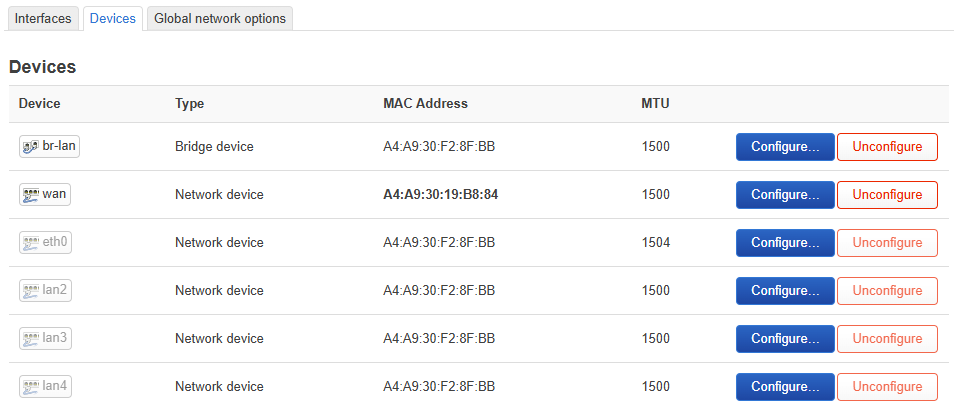The width and height of the screenshot is (961, 412).
Task: Configure the lan3 network device
Action: (785, 338)
